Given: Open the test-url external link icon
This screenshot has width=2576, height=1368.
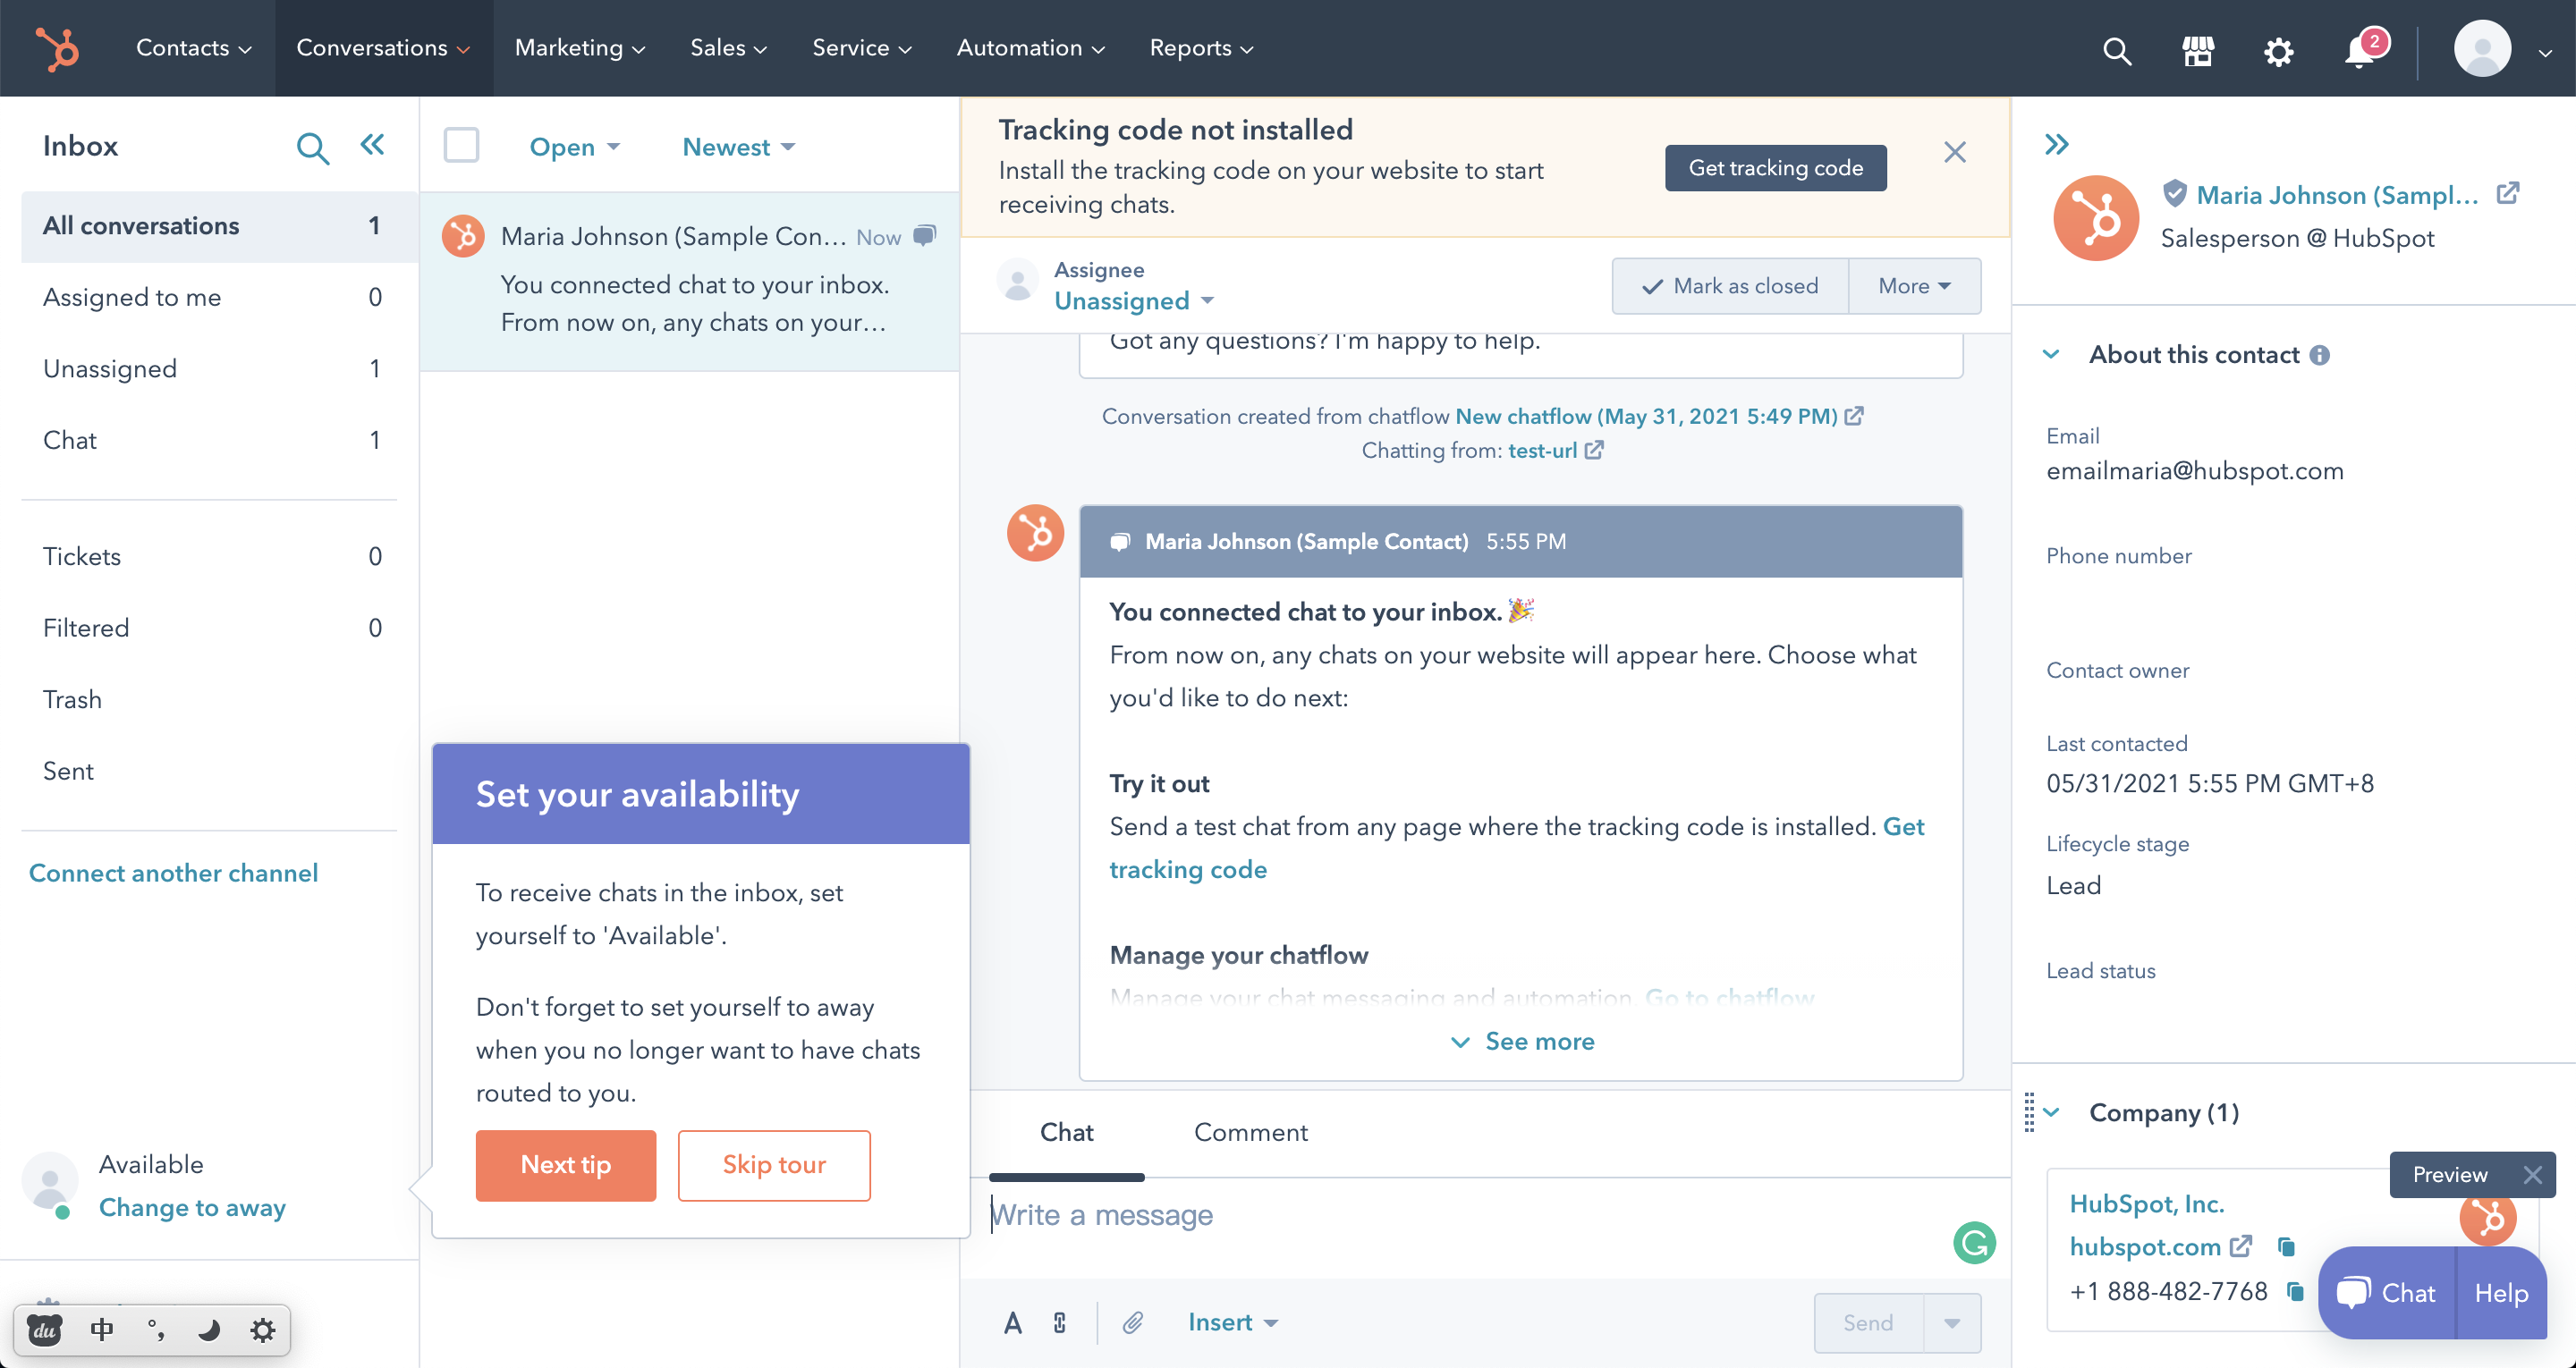Looking at the screenshot, I should [1594, 450].
